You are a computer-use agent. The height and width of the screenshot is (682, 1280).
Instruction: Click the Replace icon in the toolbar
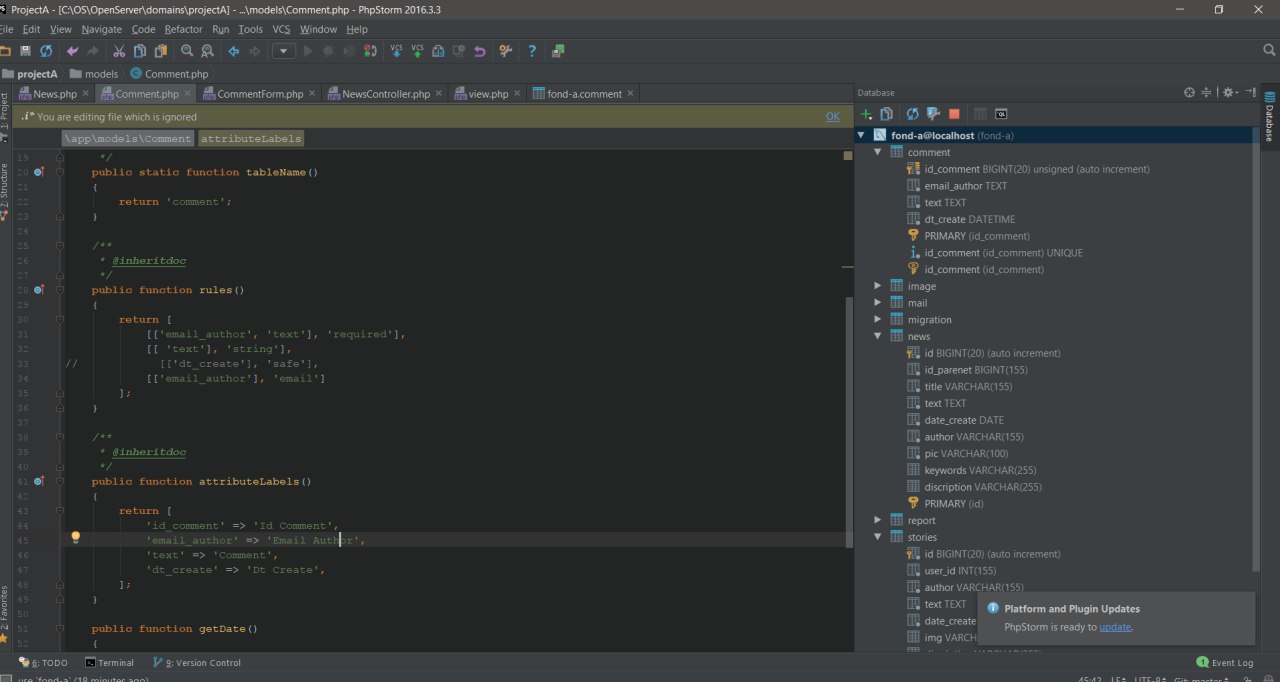[x=207, y=51]
